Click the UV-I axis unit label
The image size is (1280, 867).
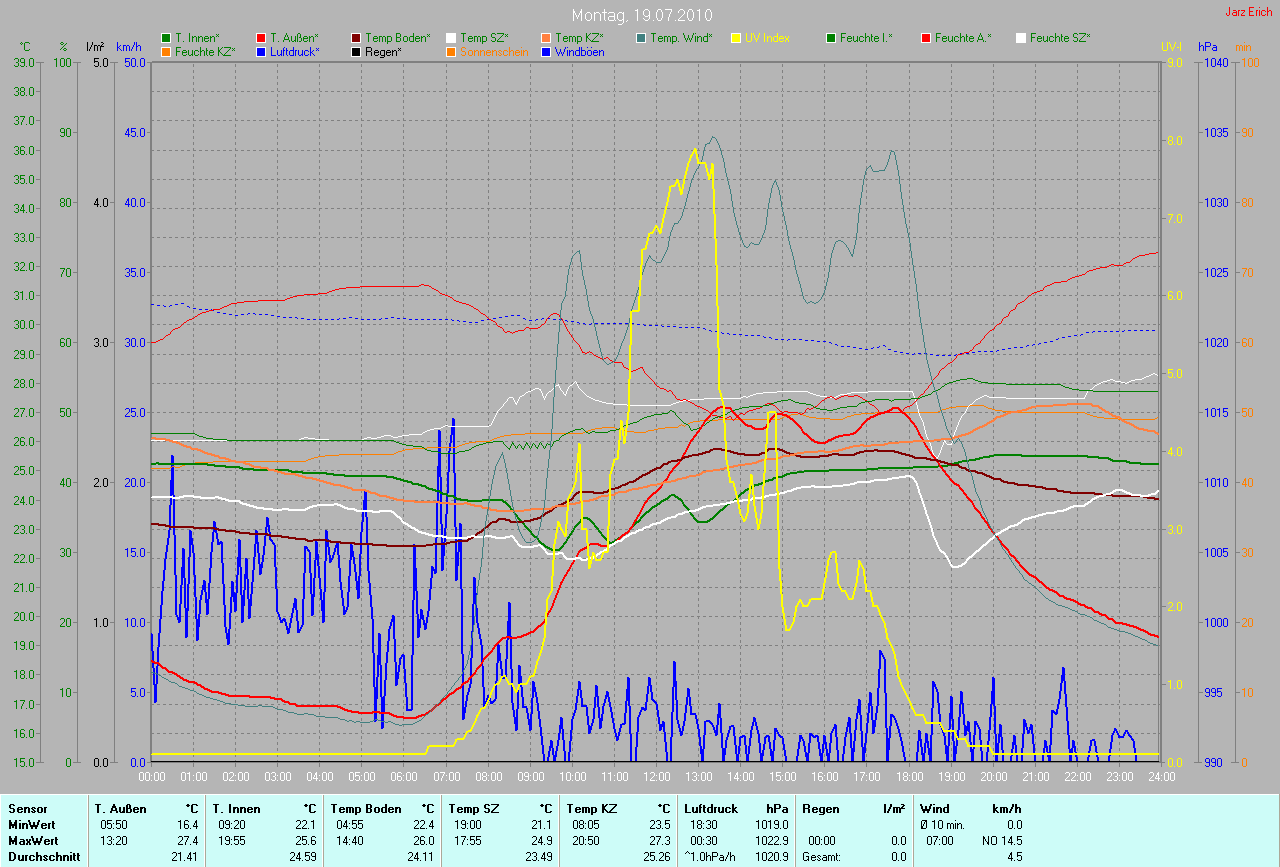[x=1171, y=46]
